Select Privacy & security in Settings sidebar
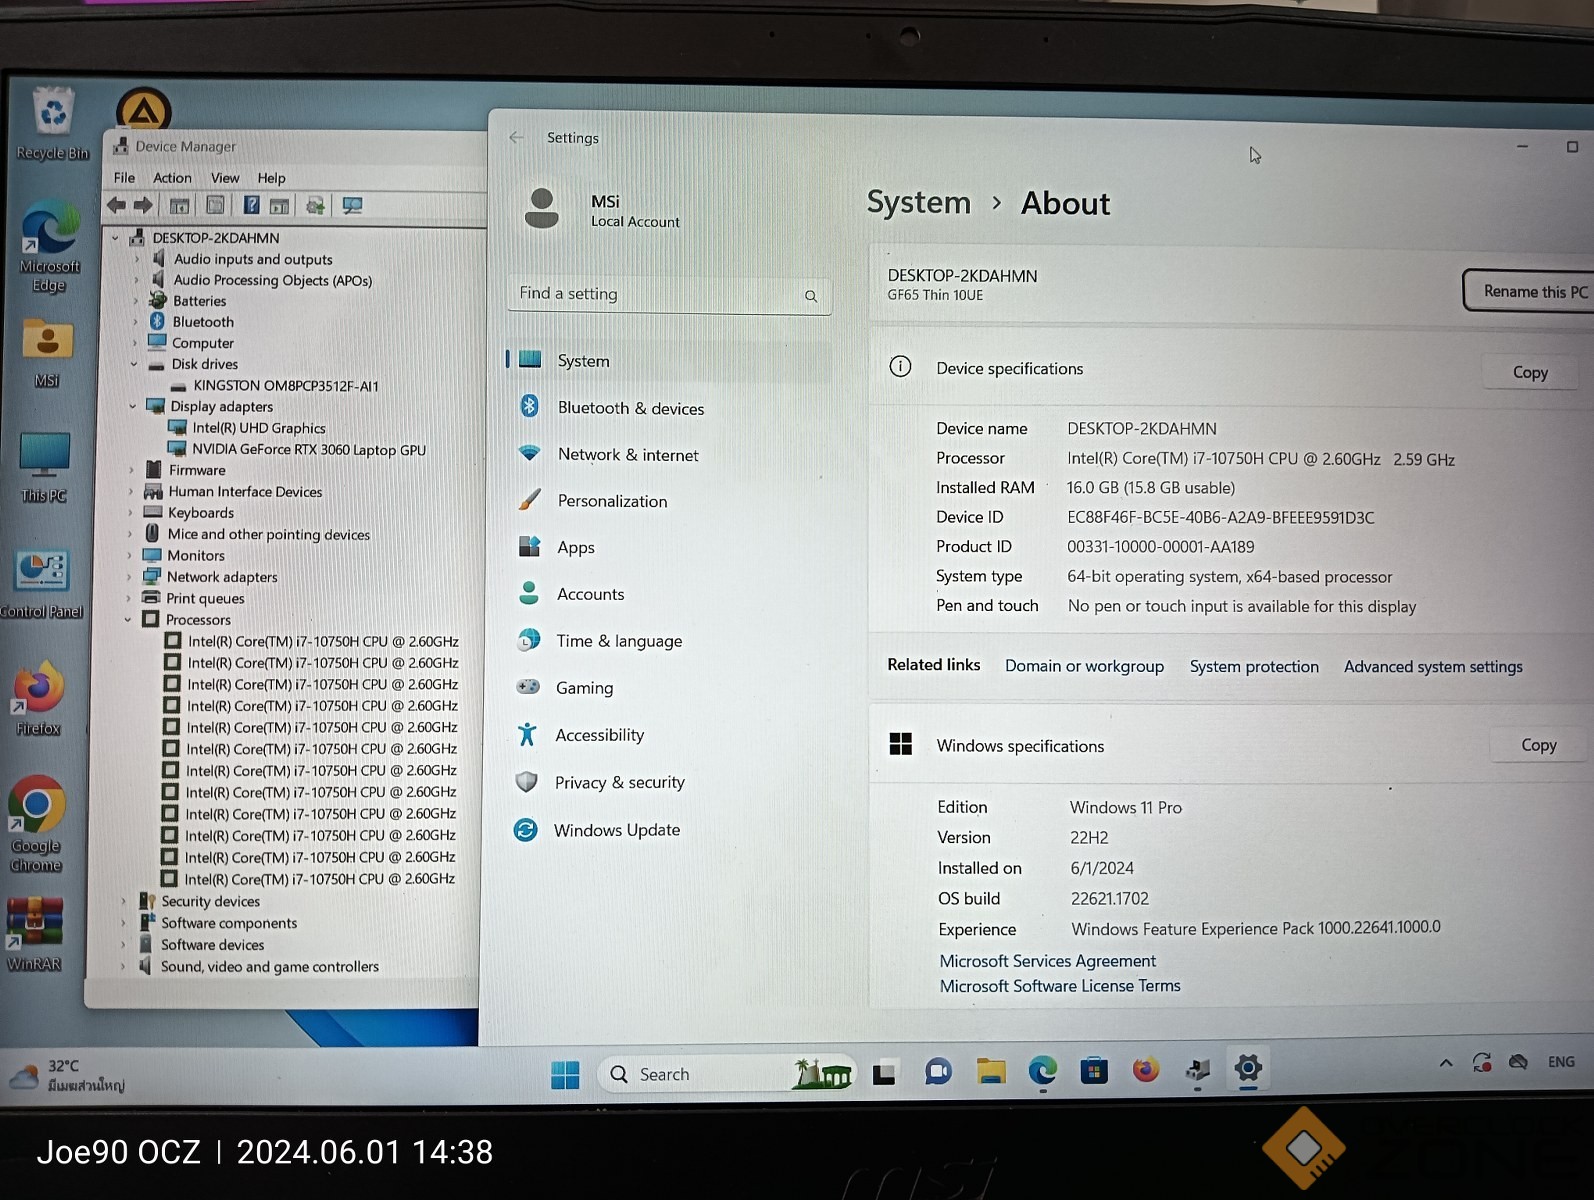Image resolution: width=1594 pixels, height=1200 pixels. coord(668,782)
